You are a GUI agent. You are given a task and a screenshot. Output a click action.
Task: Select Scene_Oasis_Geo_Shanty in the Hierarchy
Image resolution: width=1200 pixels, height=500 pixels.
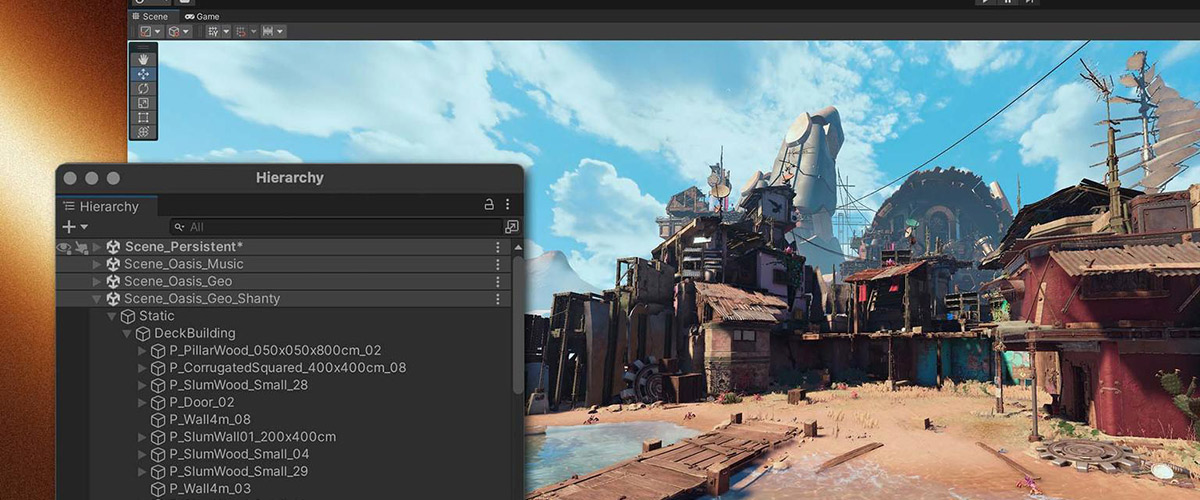(202, 299)
